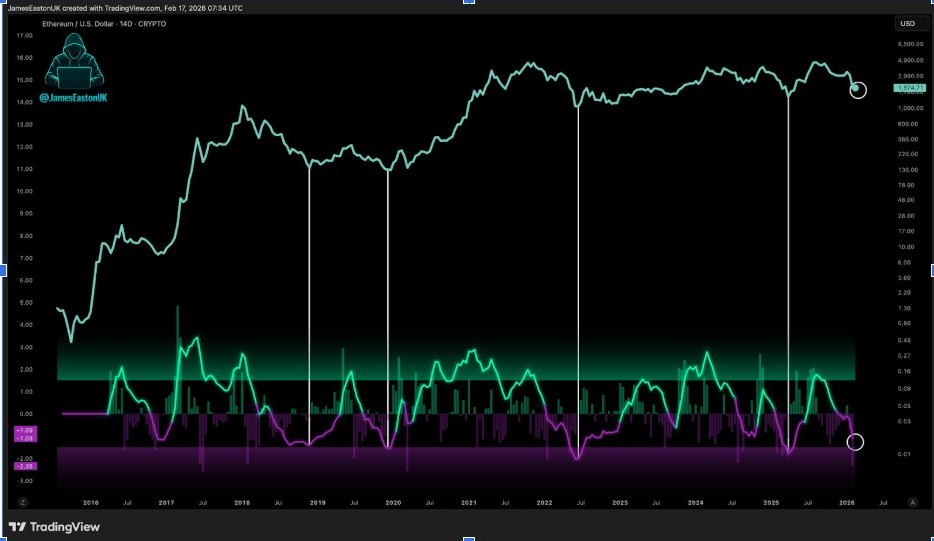The height and width of the screenshot is (541, 934).
Task: Click the purple -2.35 indicator value label
Action: click(x=25, y=466)
